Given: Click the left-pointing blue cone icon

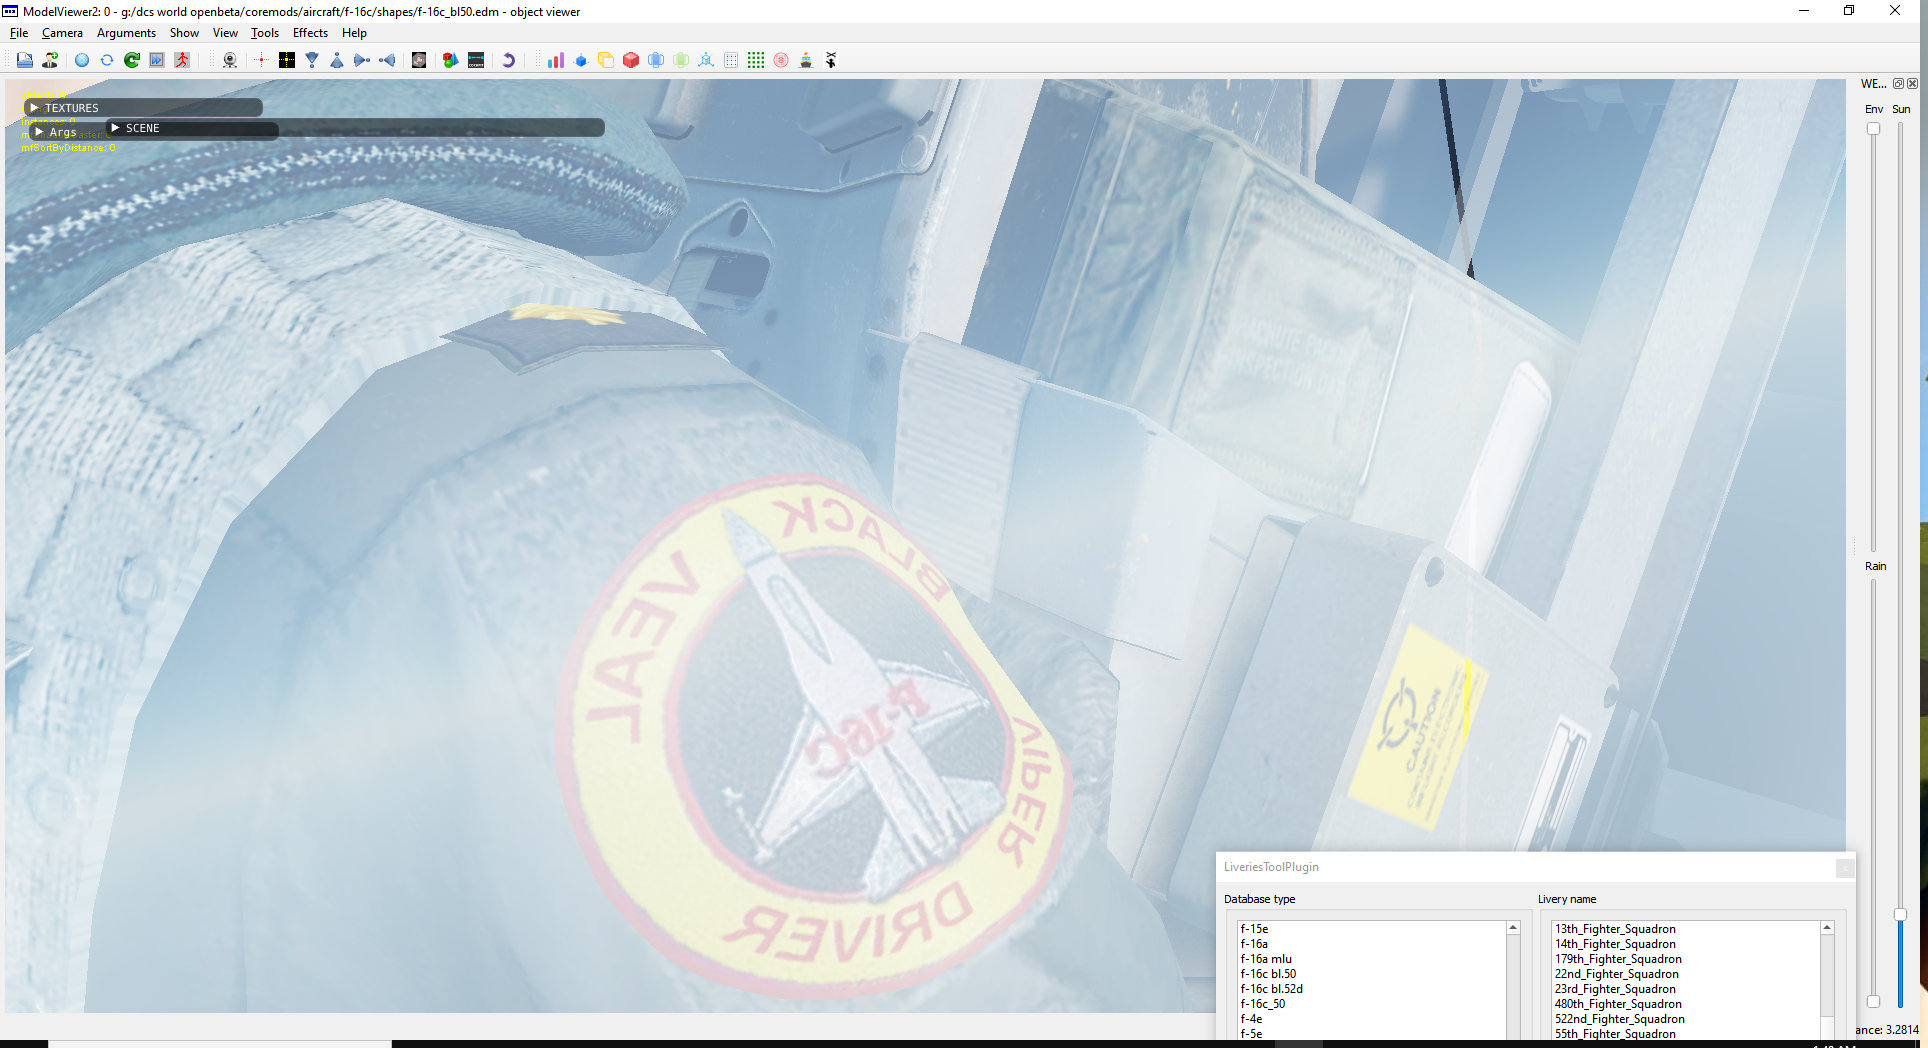Looking at the screenshot, I should coord(387,60).
